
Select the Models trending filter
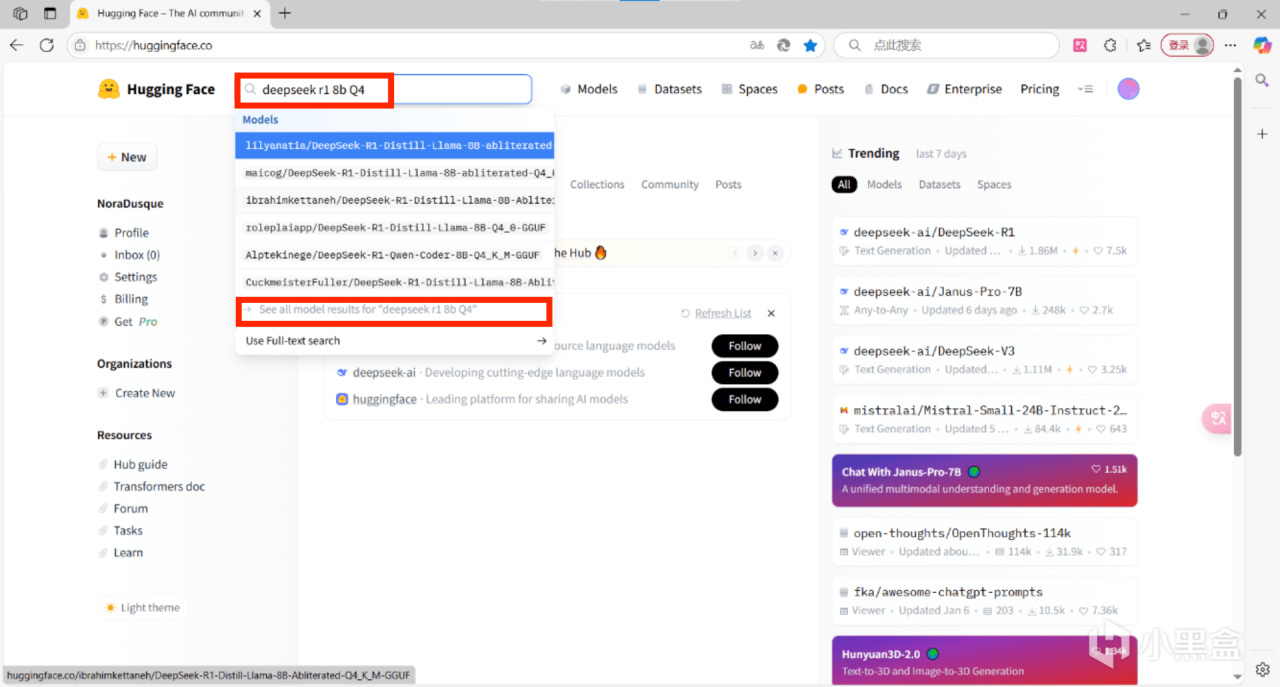[884, 185]
